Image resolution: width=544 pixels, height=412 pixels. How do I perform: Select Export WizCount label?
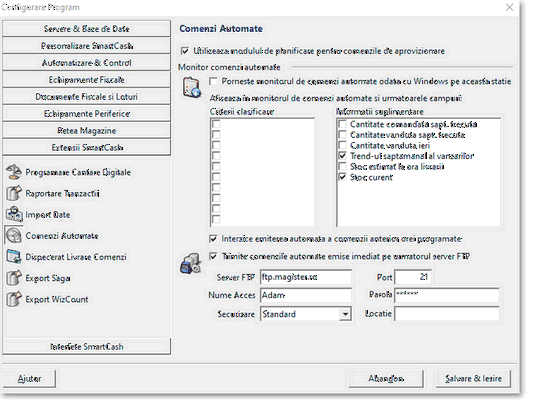tap(57, 299)
